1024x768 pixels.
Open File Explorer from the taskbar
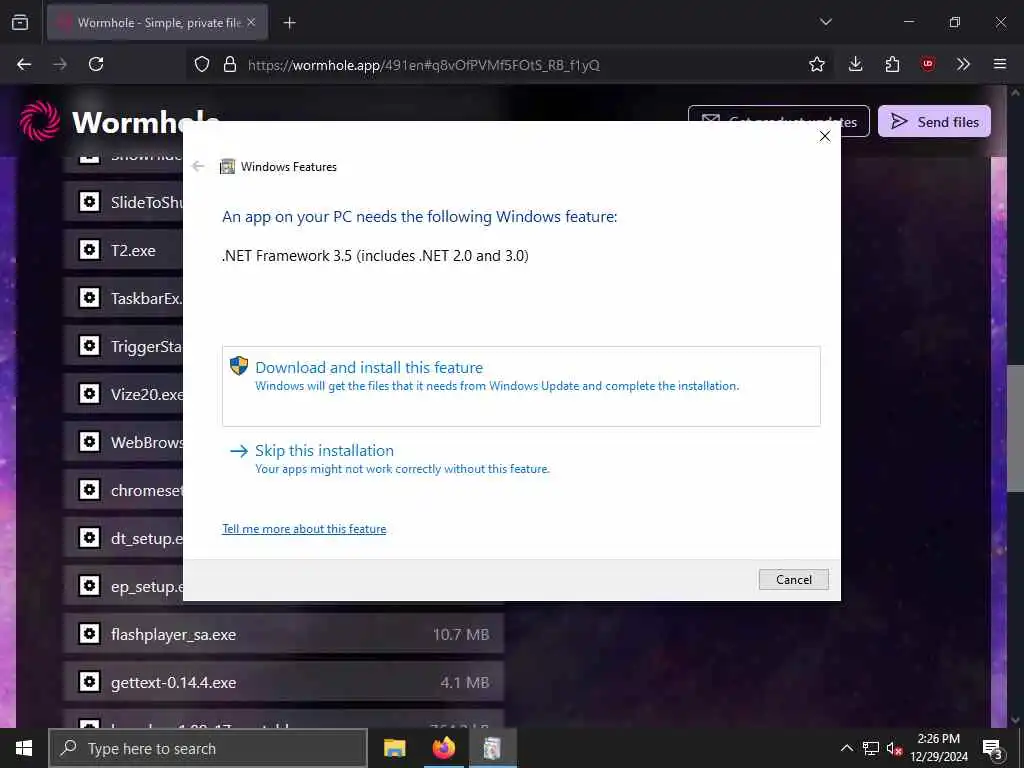point(394,748)
